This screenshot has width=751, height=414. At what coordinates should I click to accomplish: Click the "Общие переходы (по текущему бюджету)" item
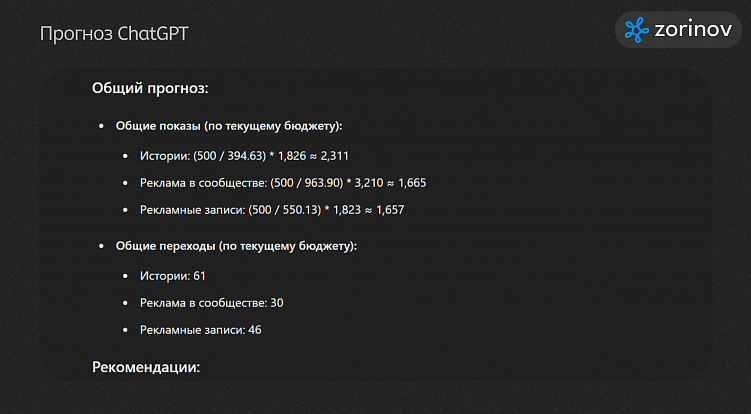[x=237, y=246]
